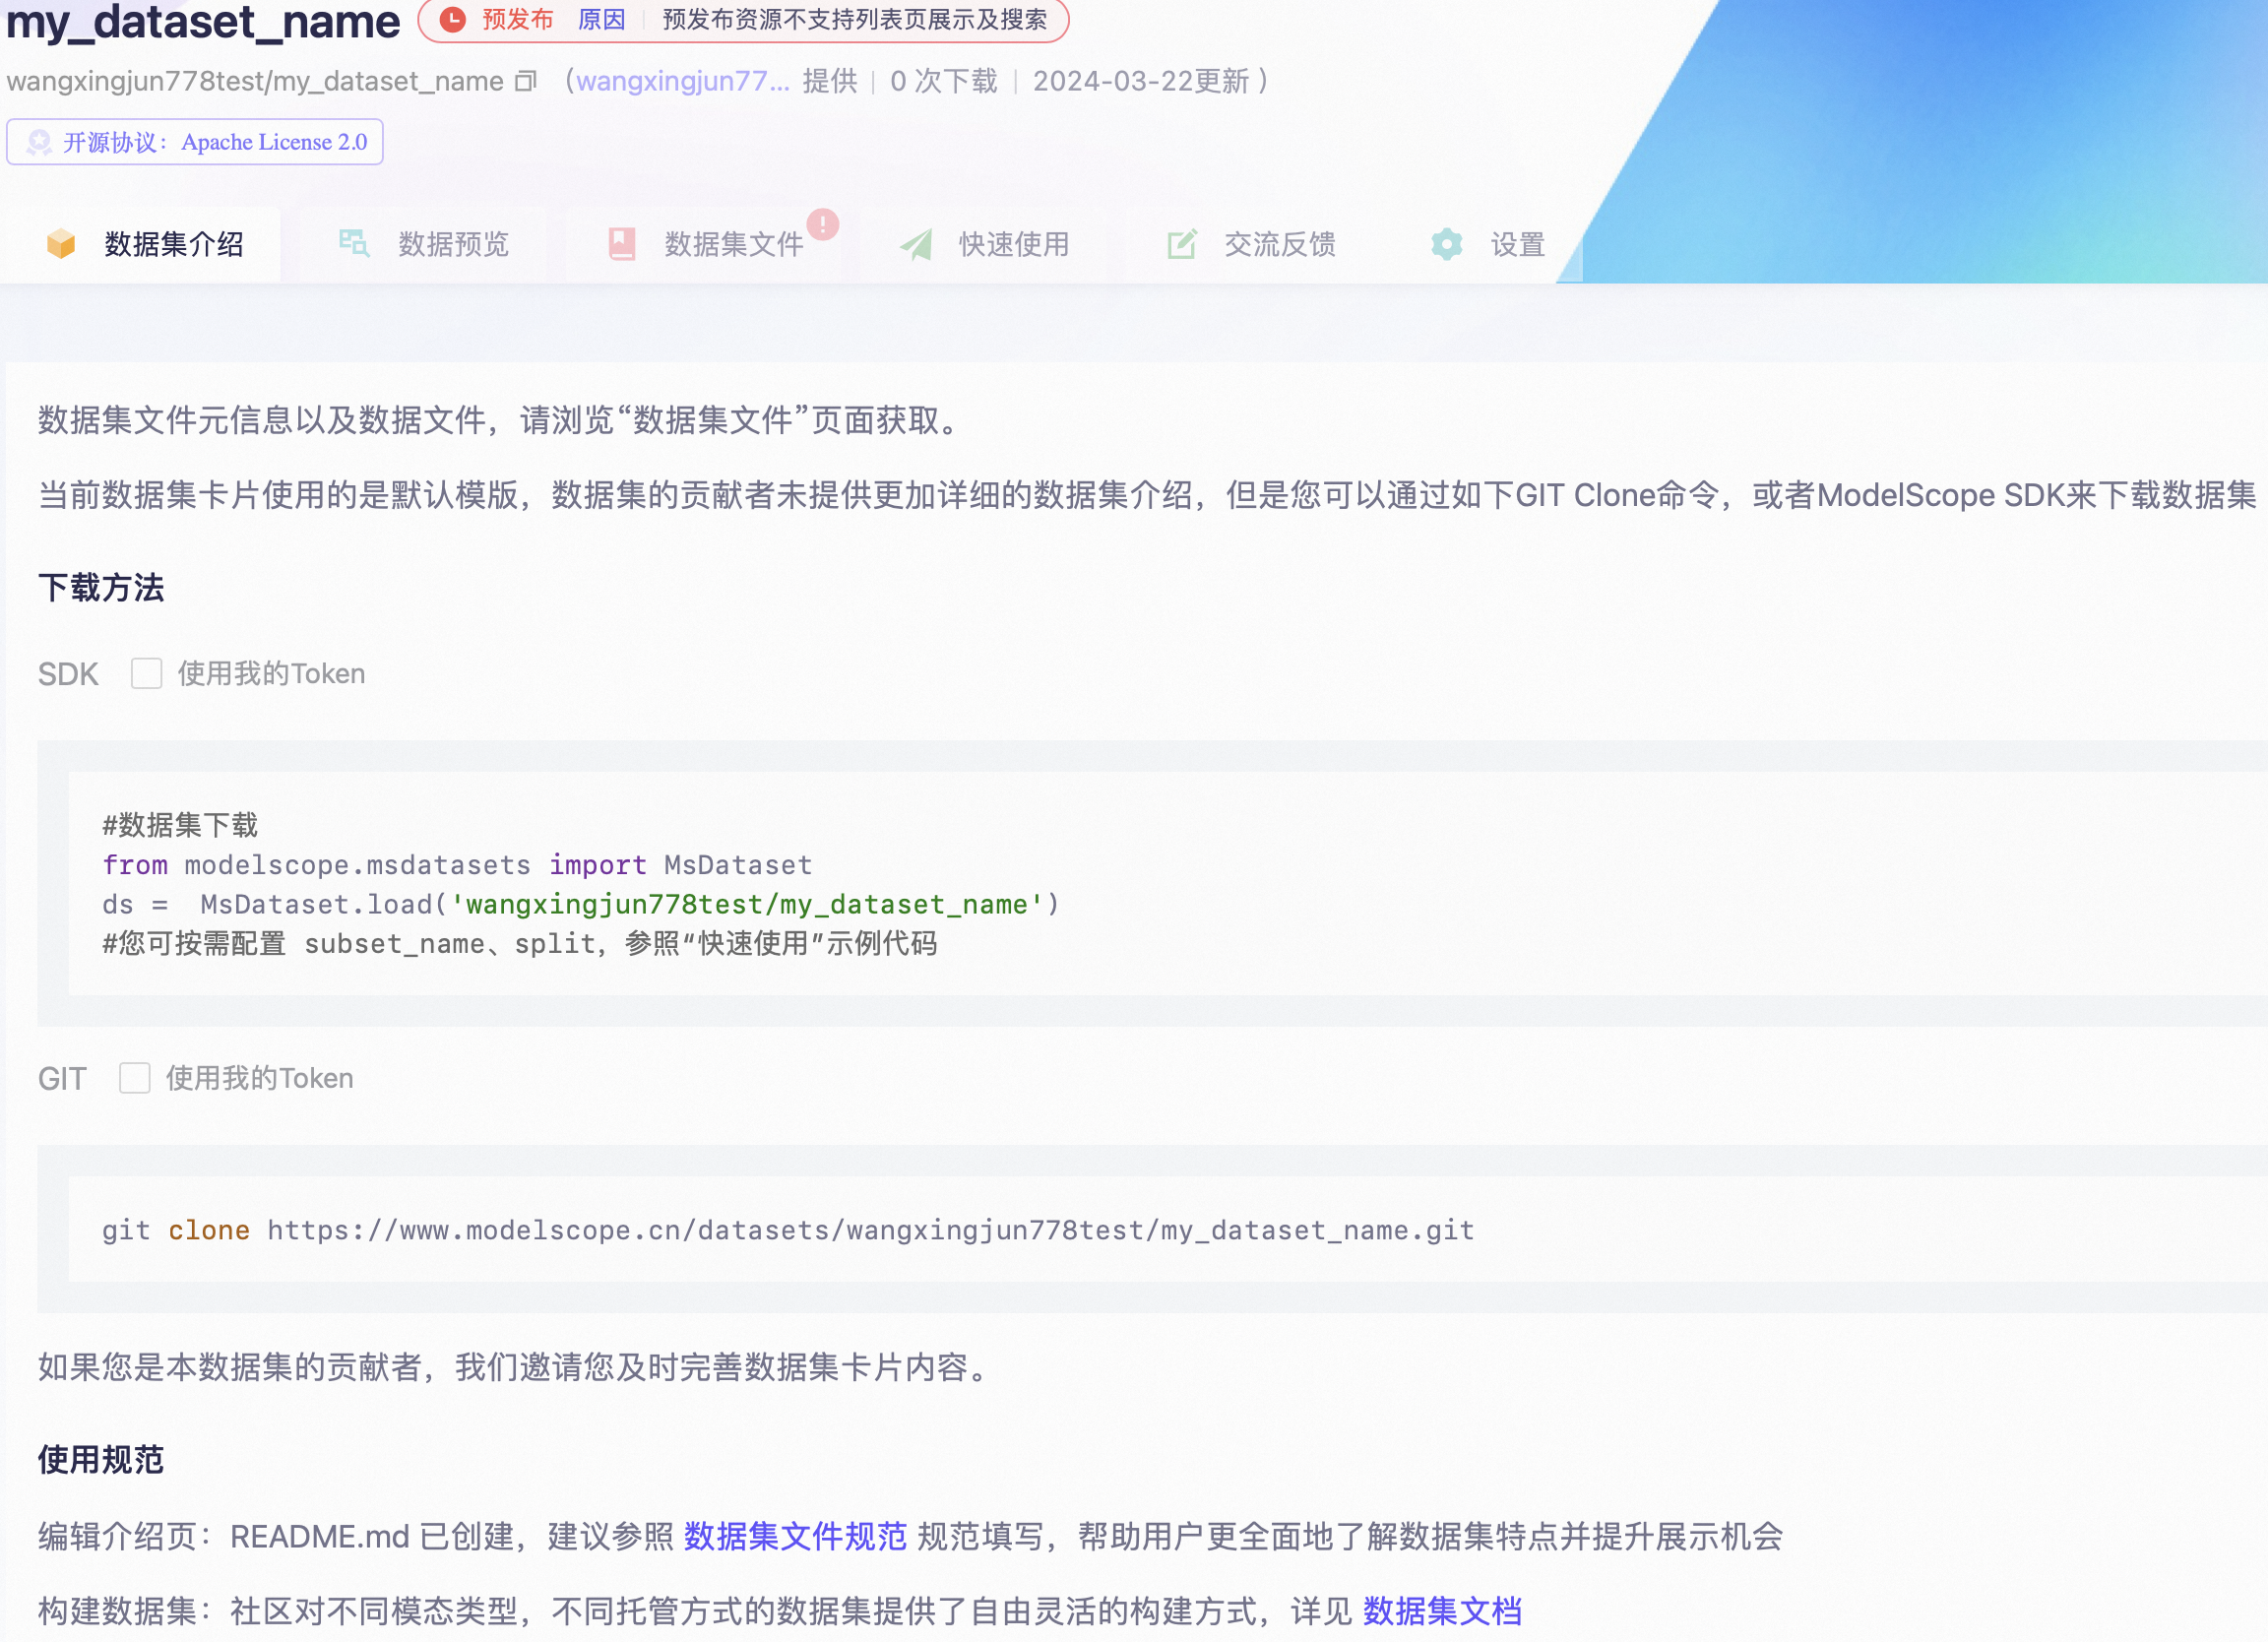Viewport: 2268px width, 1642px height.
Task: Open the 数据预览 tab
Action: [453, 244]
